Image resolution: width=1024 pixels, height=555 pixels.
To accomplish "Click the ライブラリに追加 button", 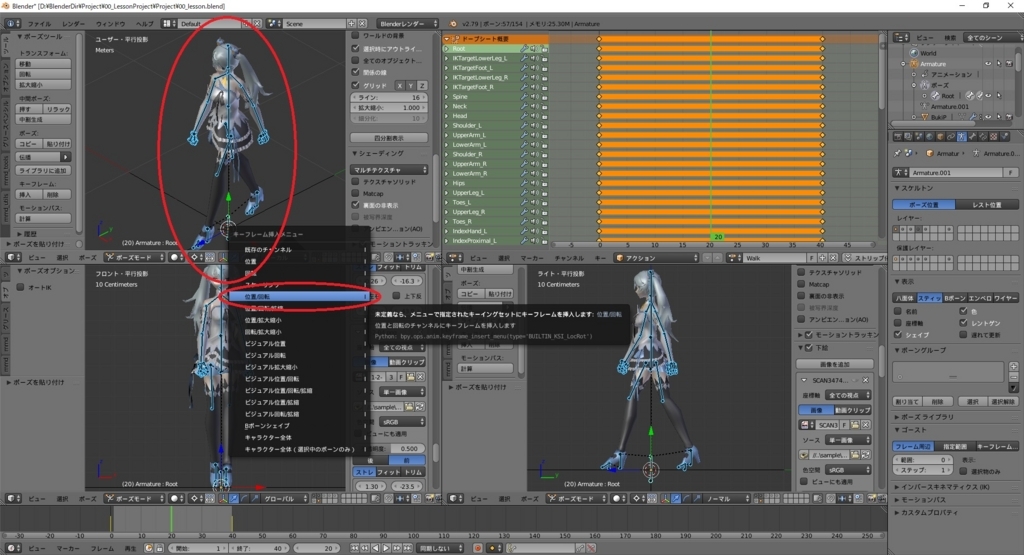I will [44, 170].
